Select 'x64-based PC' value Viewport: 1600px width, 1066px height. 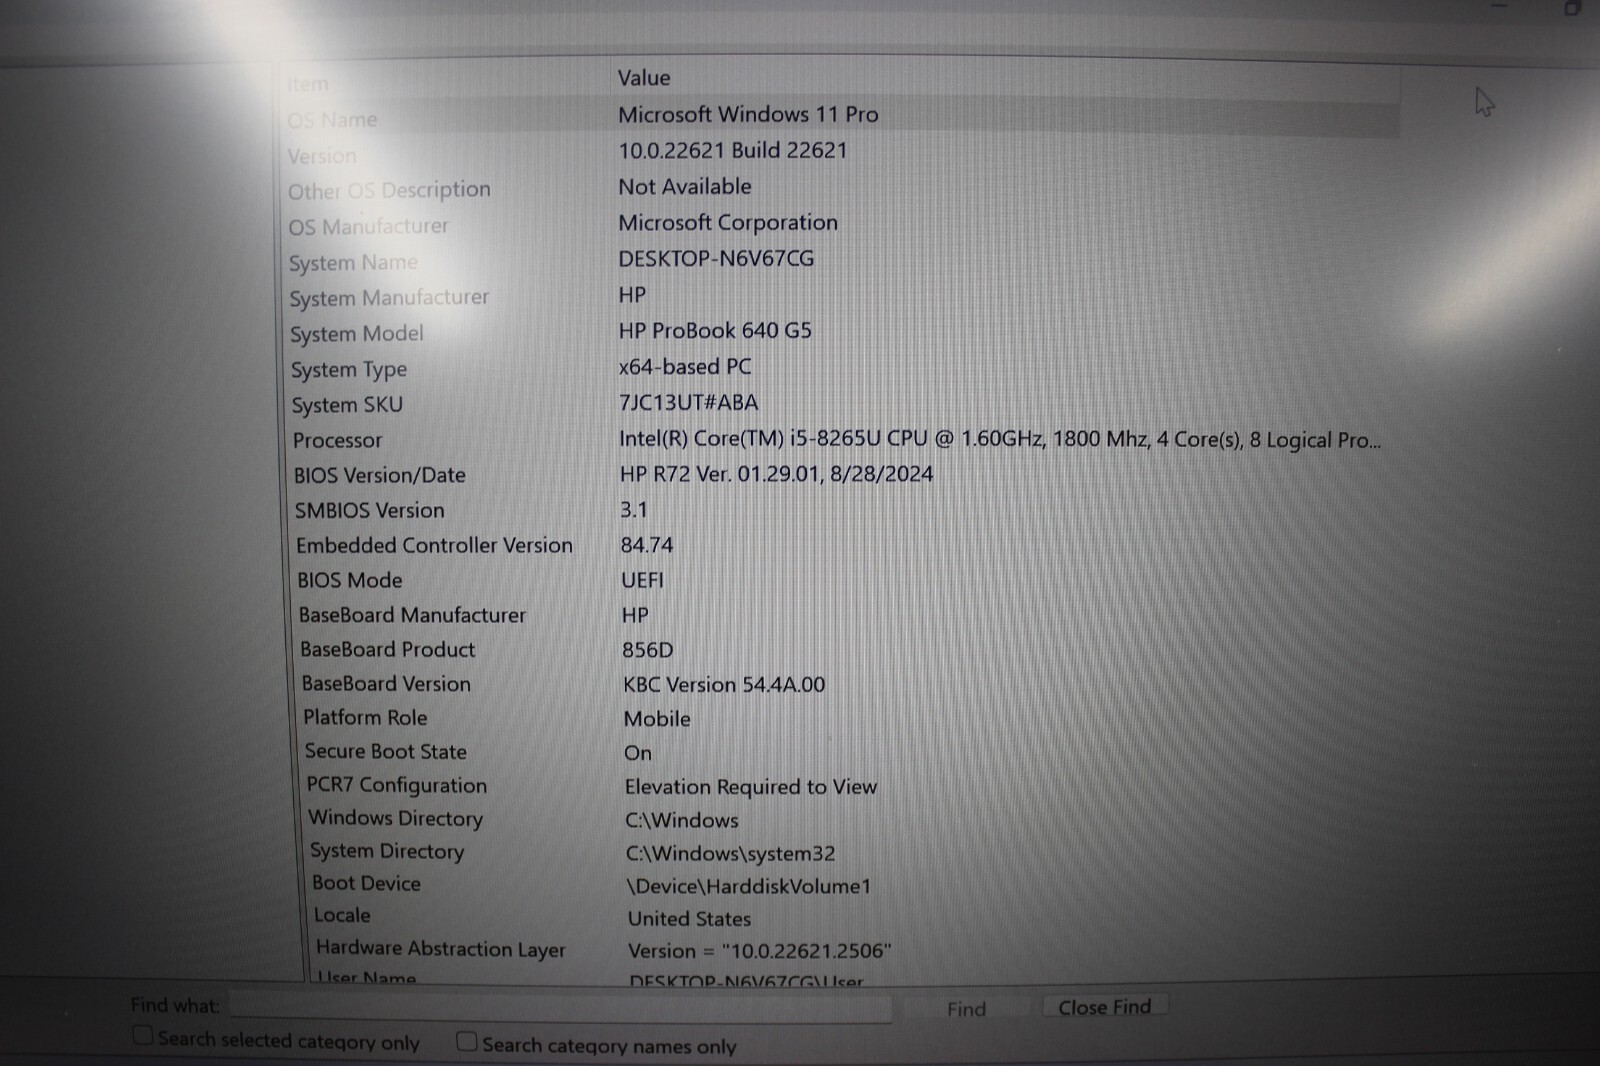pyautogui.click(x=685, y=366)
